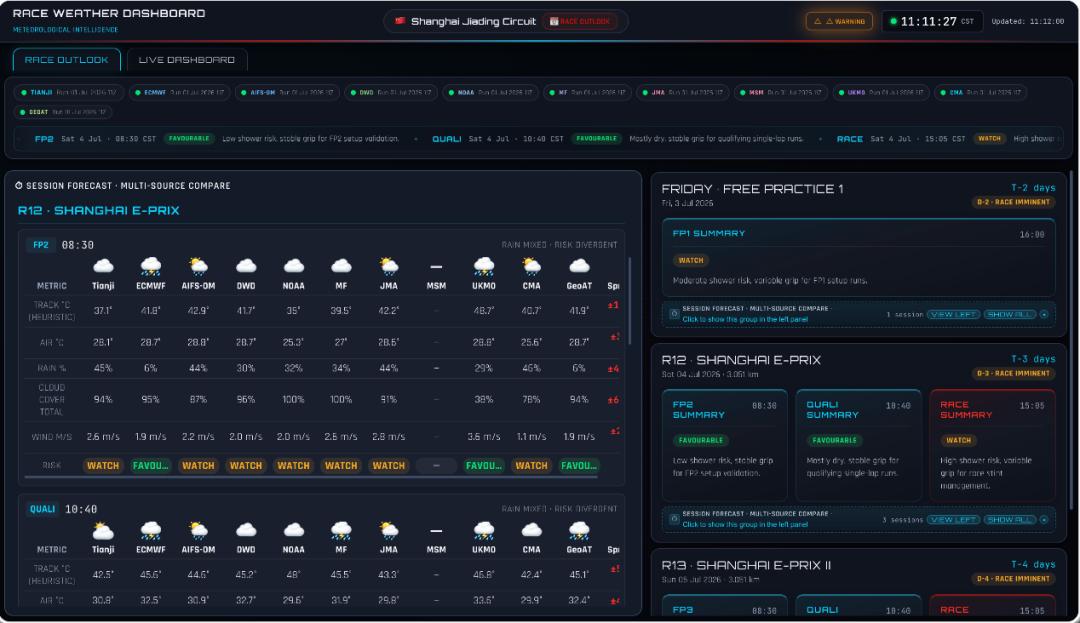Click clock icon in Friday session forecast bar

(674, 313)
